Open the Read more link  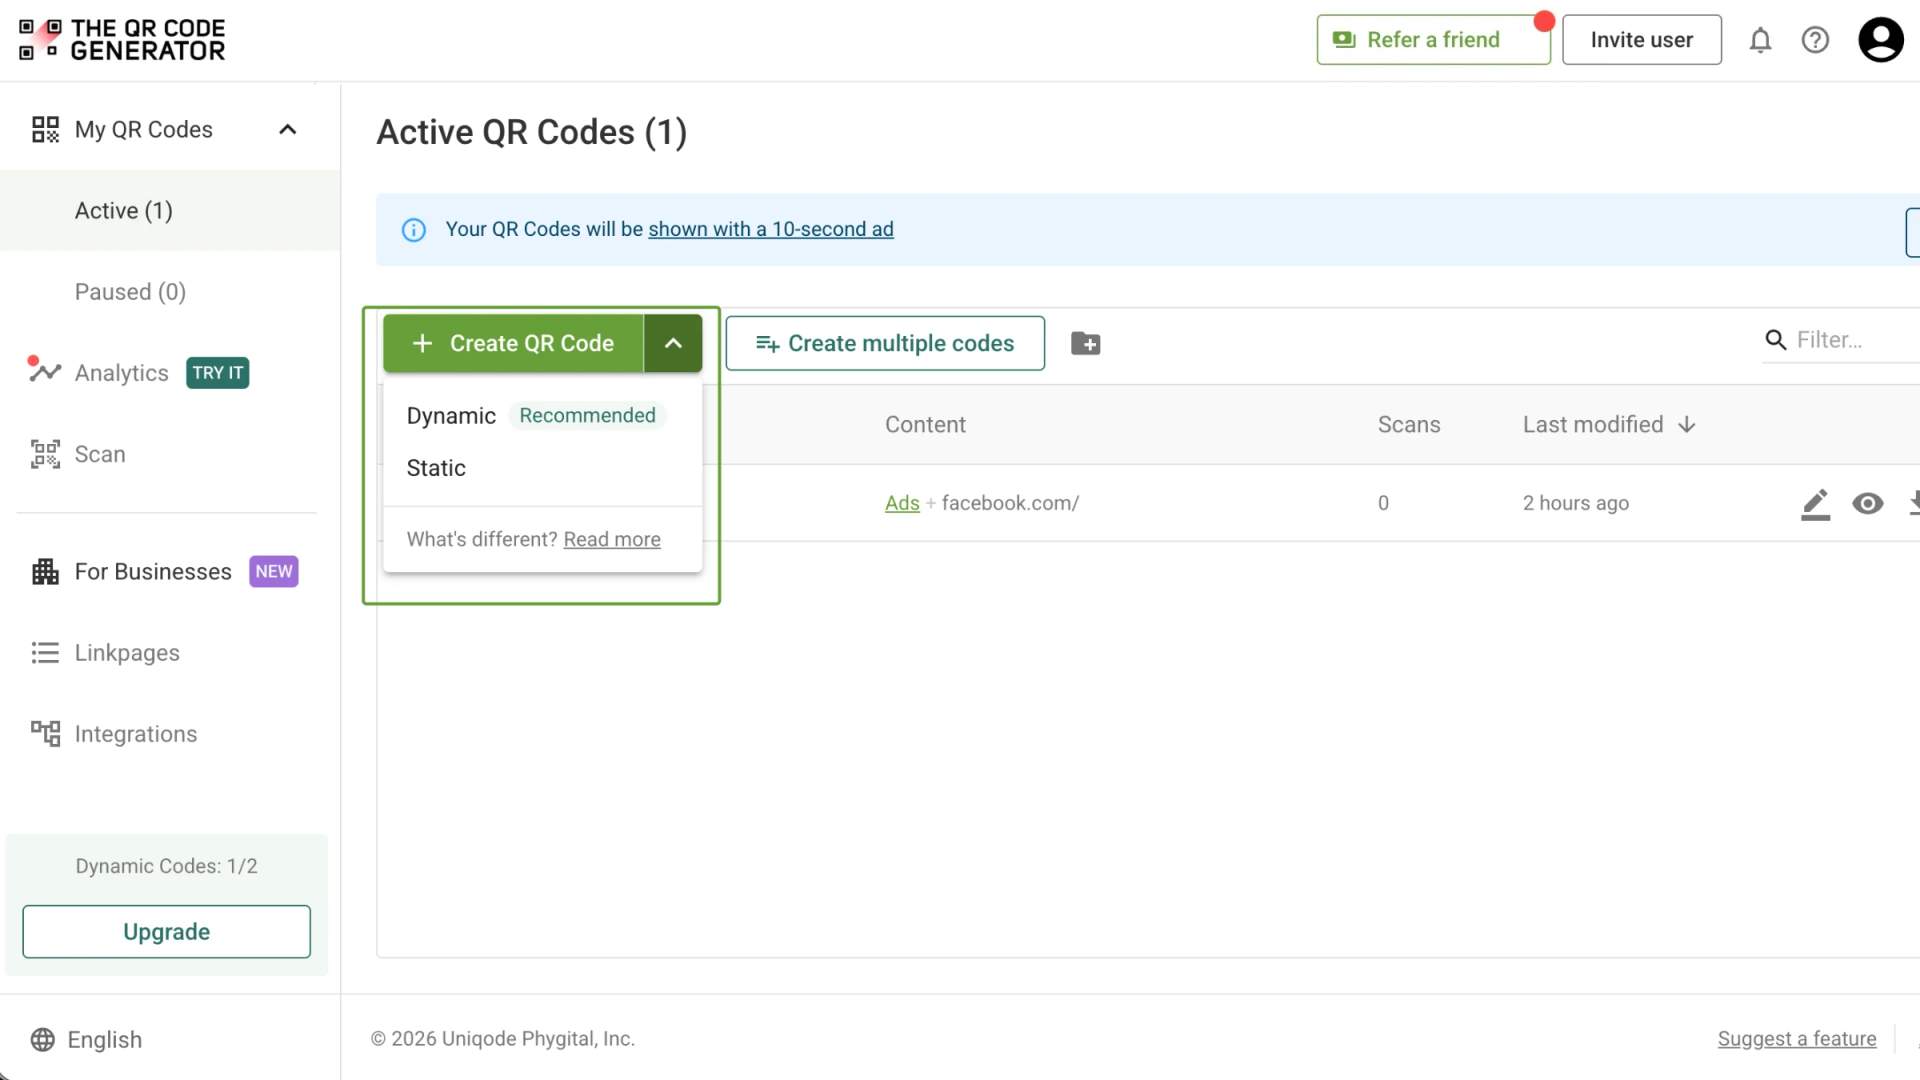[612, 540]
